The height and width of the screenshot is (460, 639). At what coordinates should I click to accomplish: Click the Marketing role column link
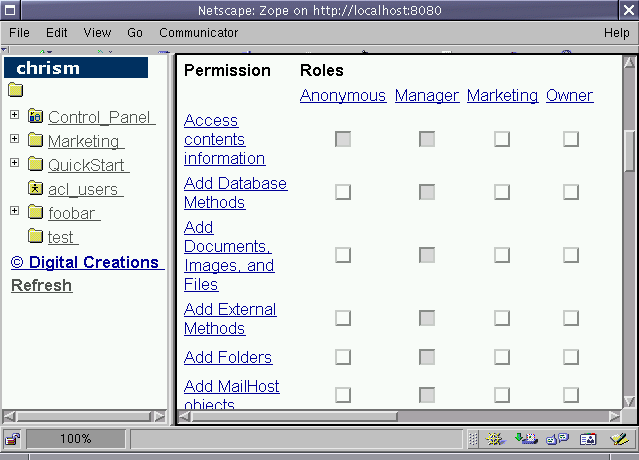pyautogui.click(x=502, y=95)
